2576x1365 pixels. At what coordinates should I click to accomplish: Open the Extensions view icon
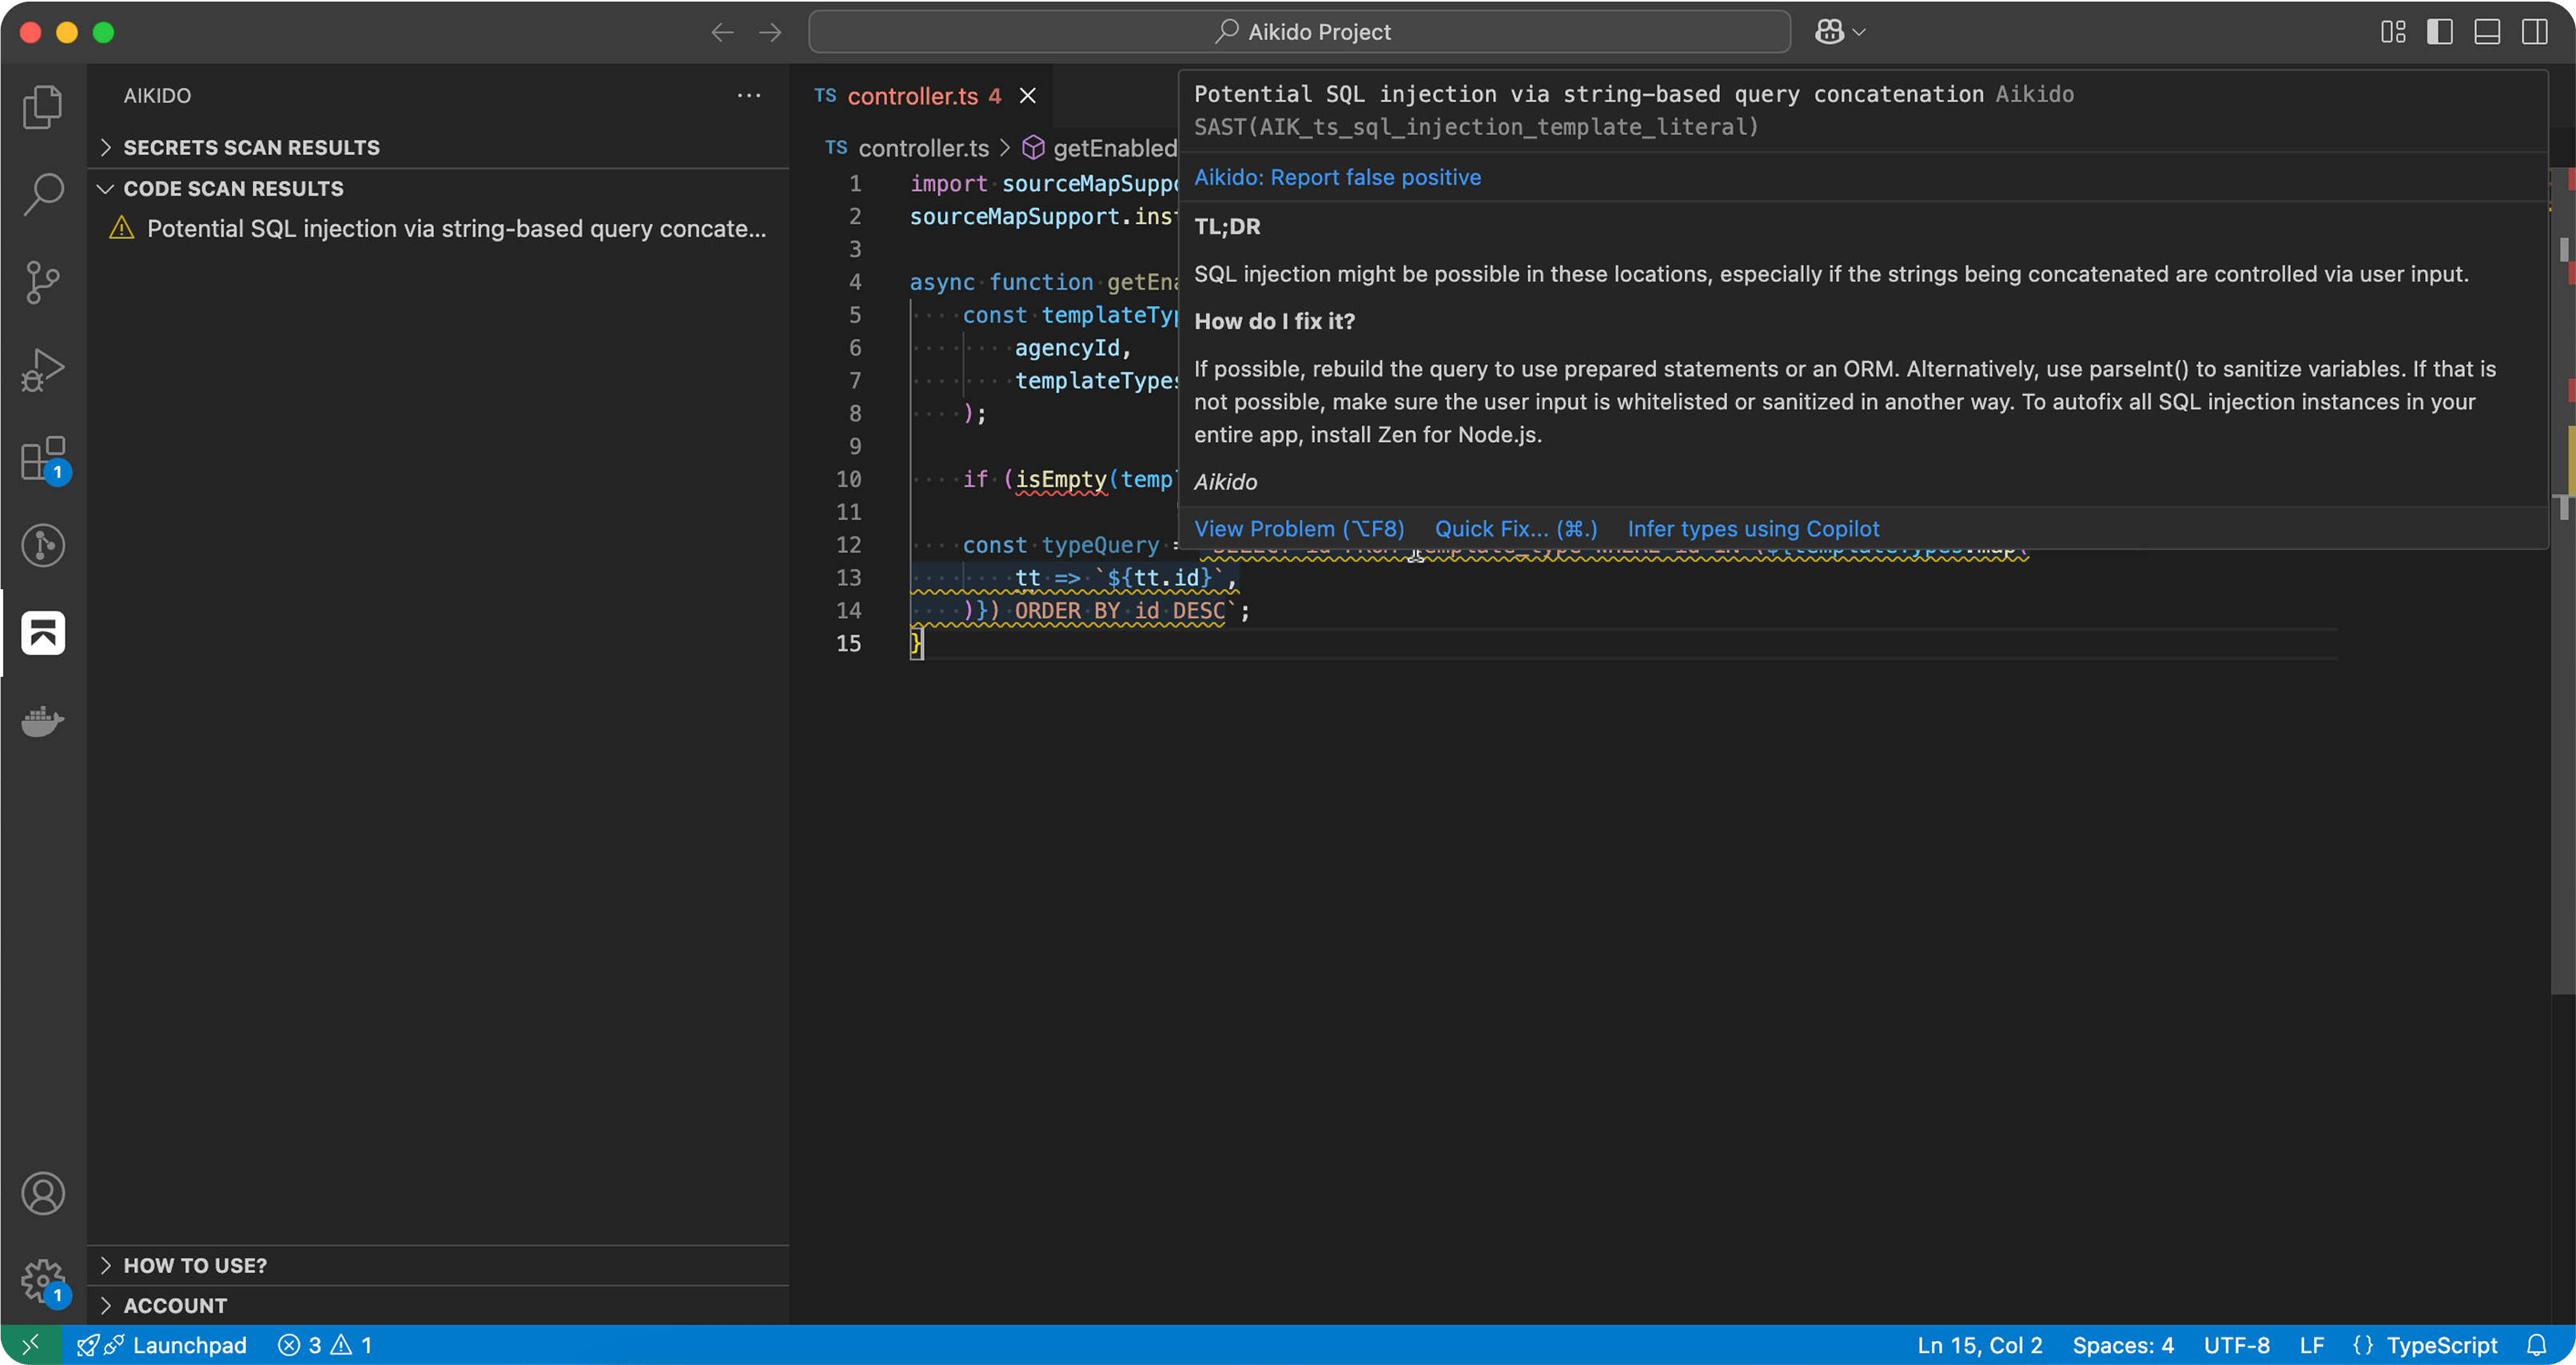pyautogui.click(x=43, y=459)
